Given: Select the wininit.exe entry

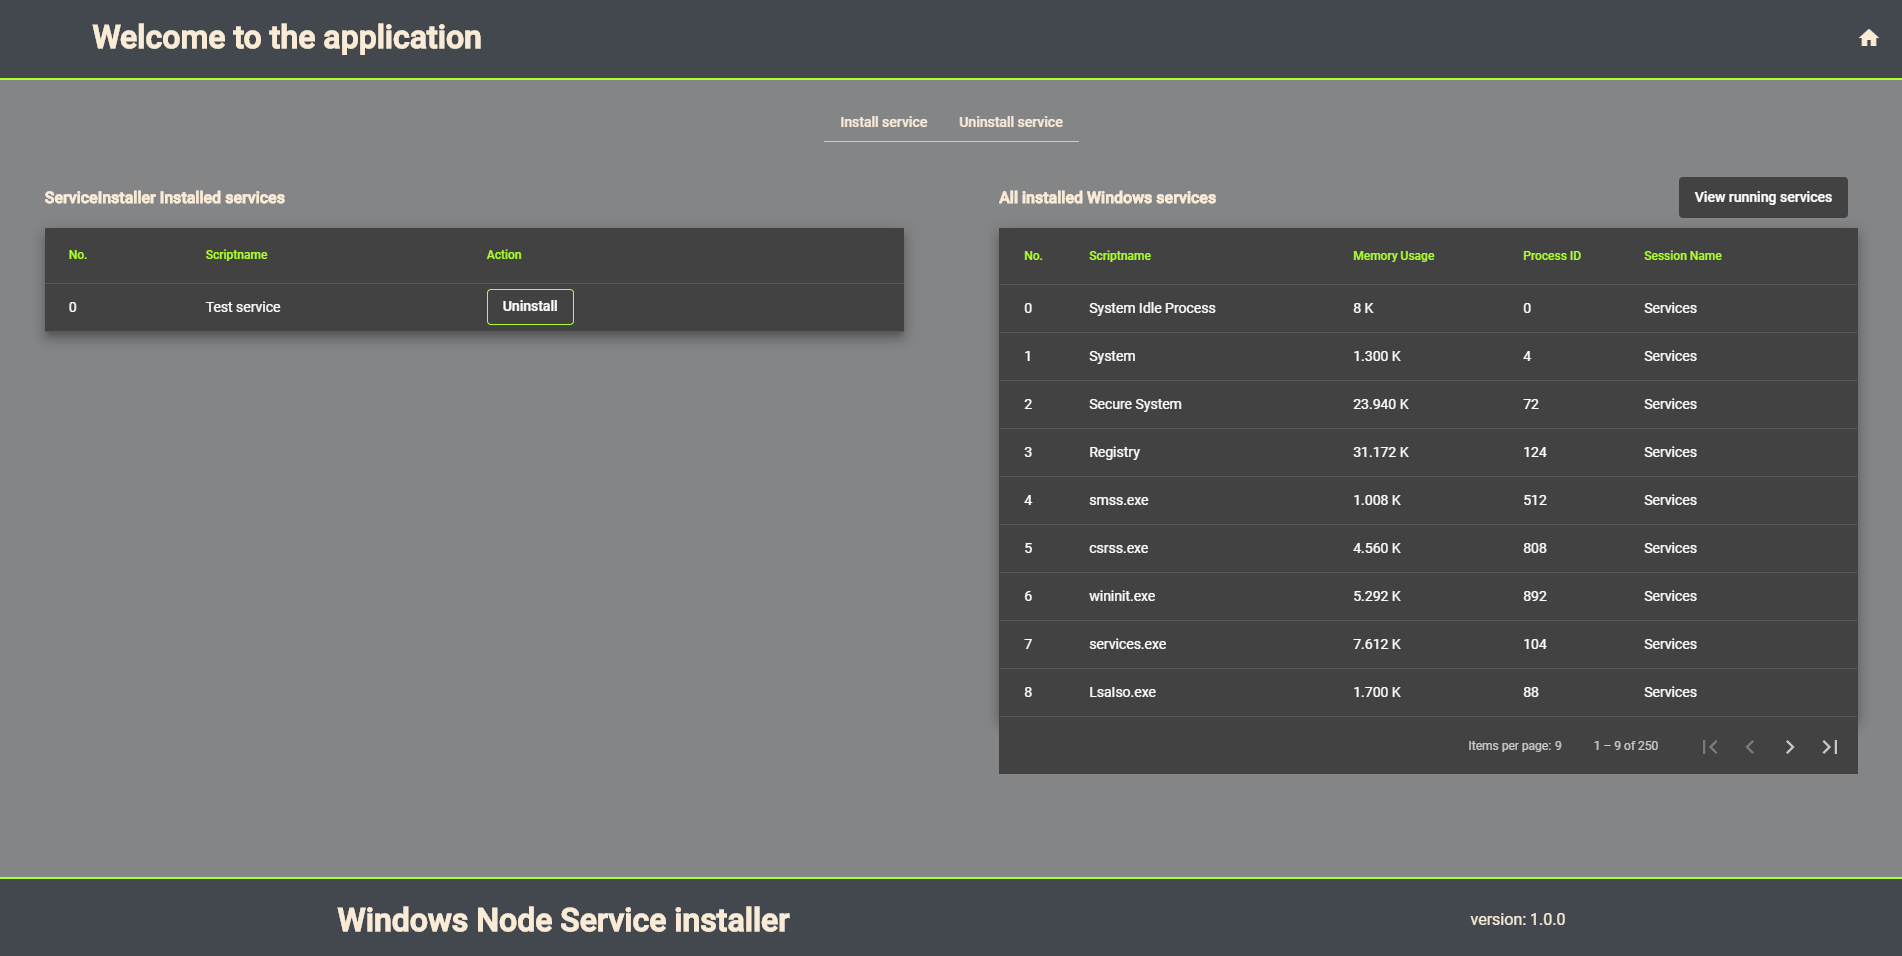Looking at the screenshot, I should click(1122, 596).
